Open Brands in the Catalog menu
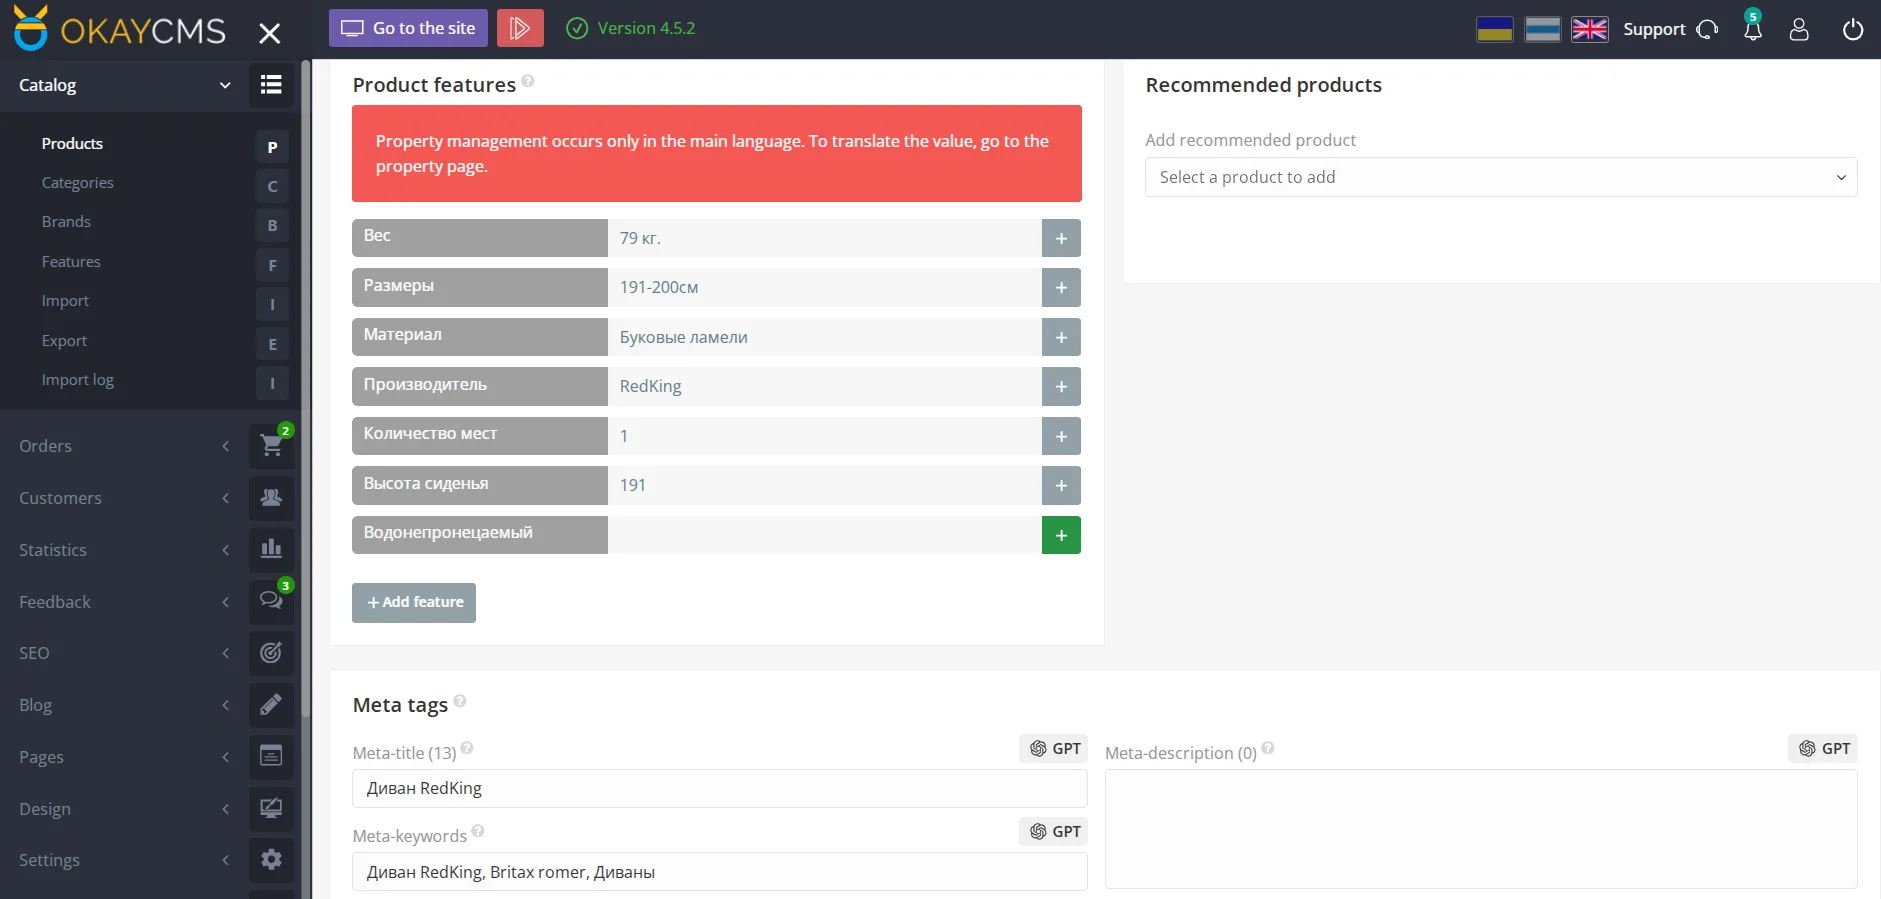Viewport: 1881px width, 899px height. click(x=66, y=222)
